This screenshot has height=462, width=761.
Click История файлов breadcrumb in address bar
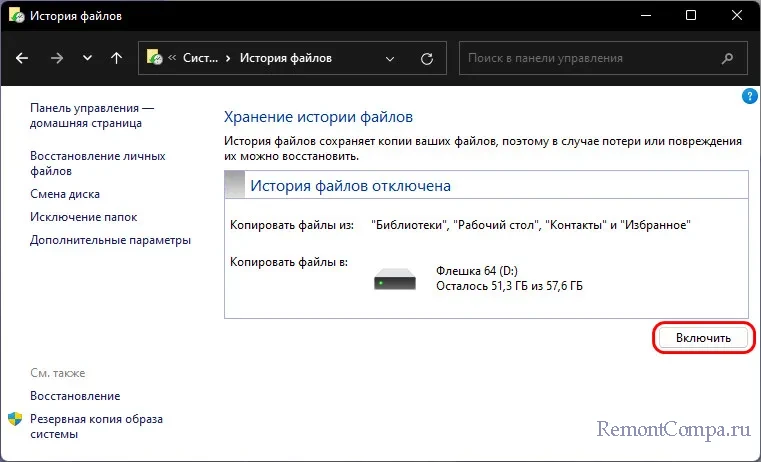(x=285, y=58)
